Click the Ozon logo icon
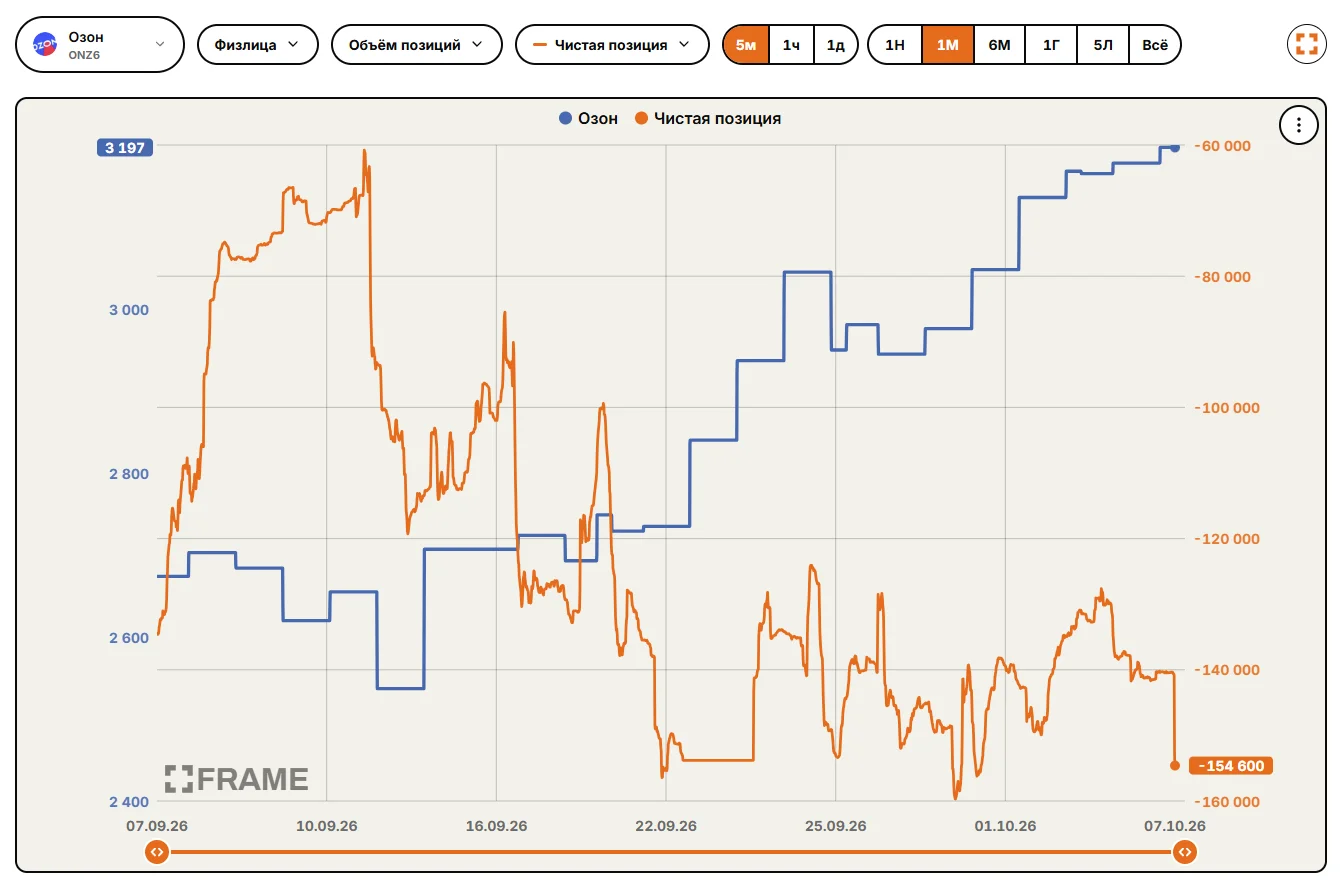Image resolution: width=1341 pixels, height=882 pixels. (44, 44)
